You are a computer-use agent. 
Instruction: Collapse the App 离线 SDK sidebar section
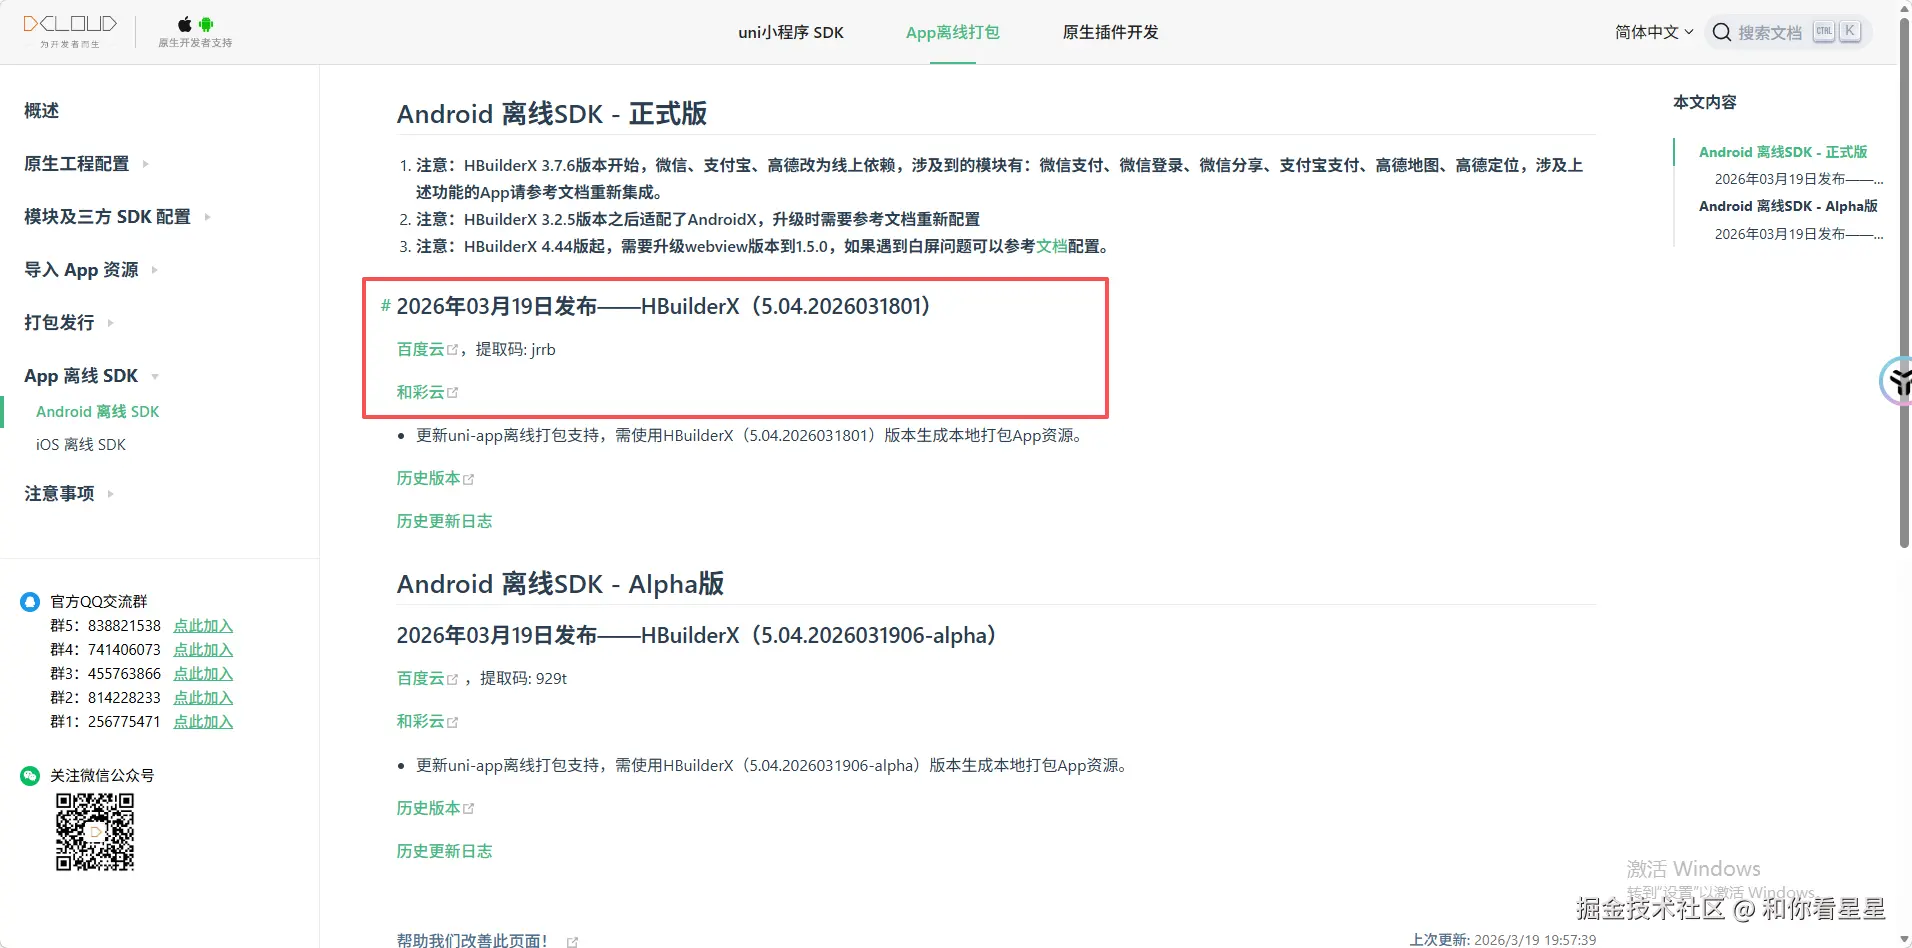(x=91, y=376)
